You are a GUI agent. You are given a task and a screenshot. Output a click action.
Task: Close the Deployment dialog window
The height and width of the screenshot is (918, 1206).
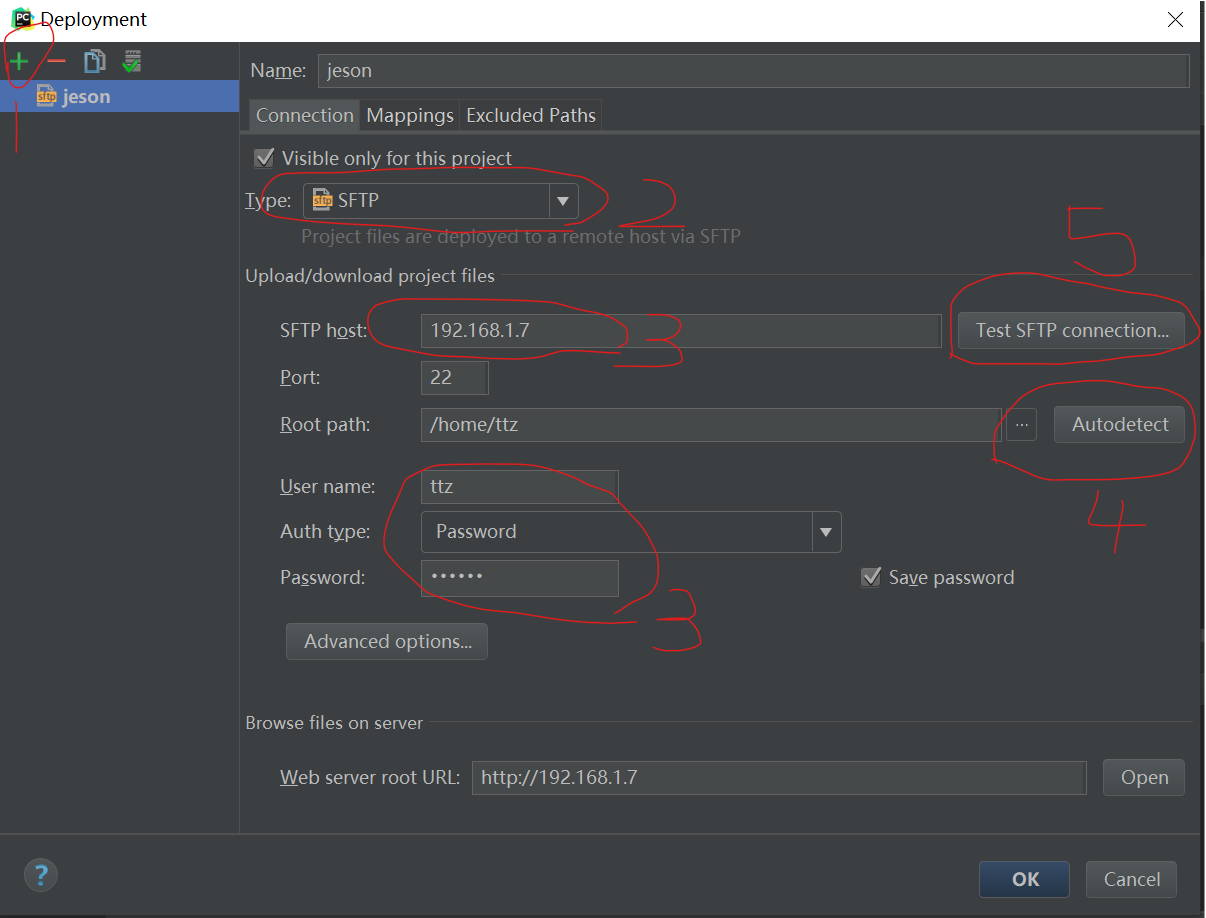point(1177,19)
